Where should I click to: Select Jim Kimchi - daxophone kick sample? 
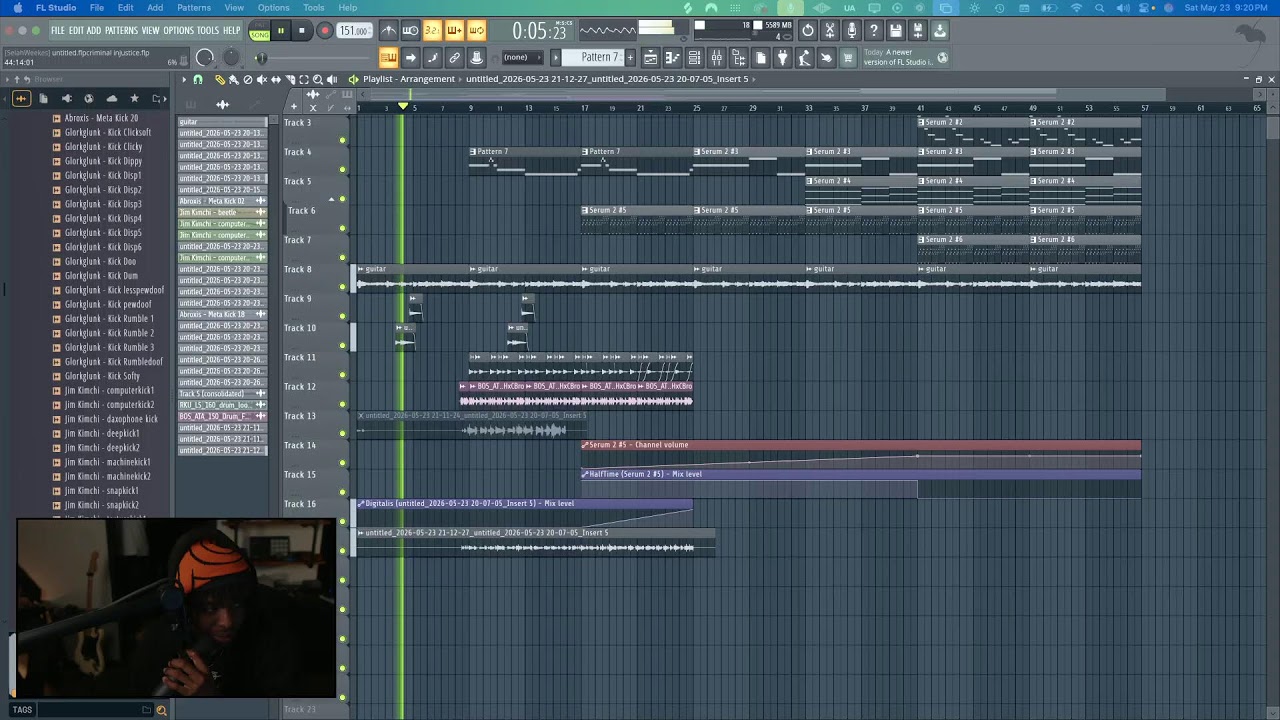click(111, 419)
